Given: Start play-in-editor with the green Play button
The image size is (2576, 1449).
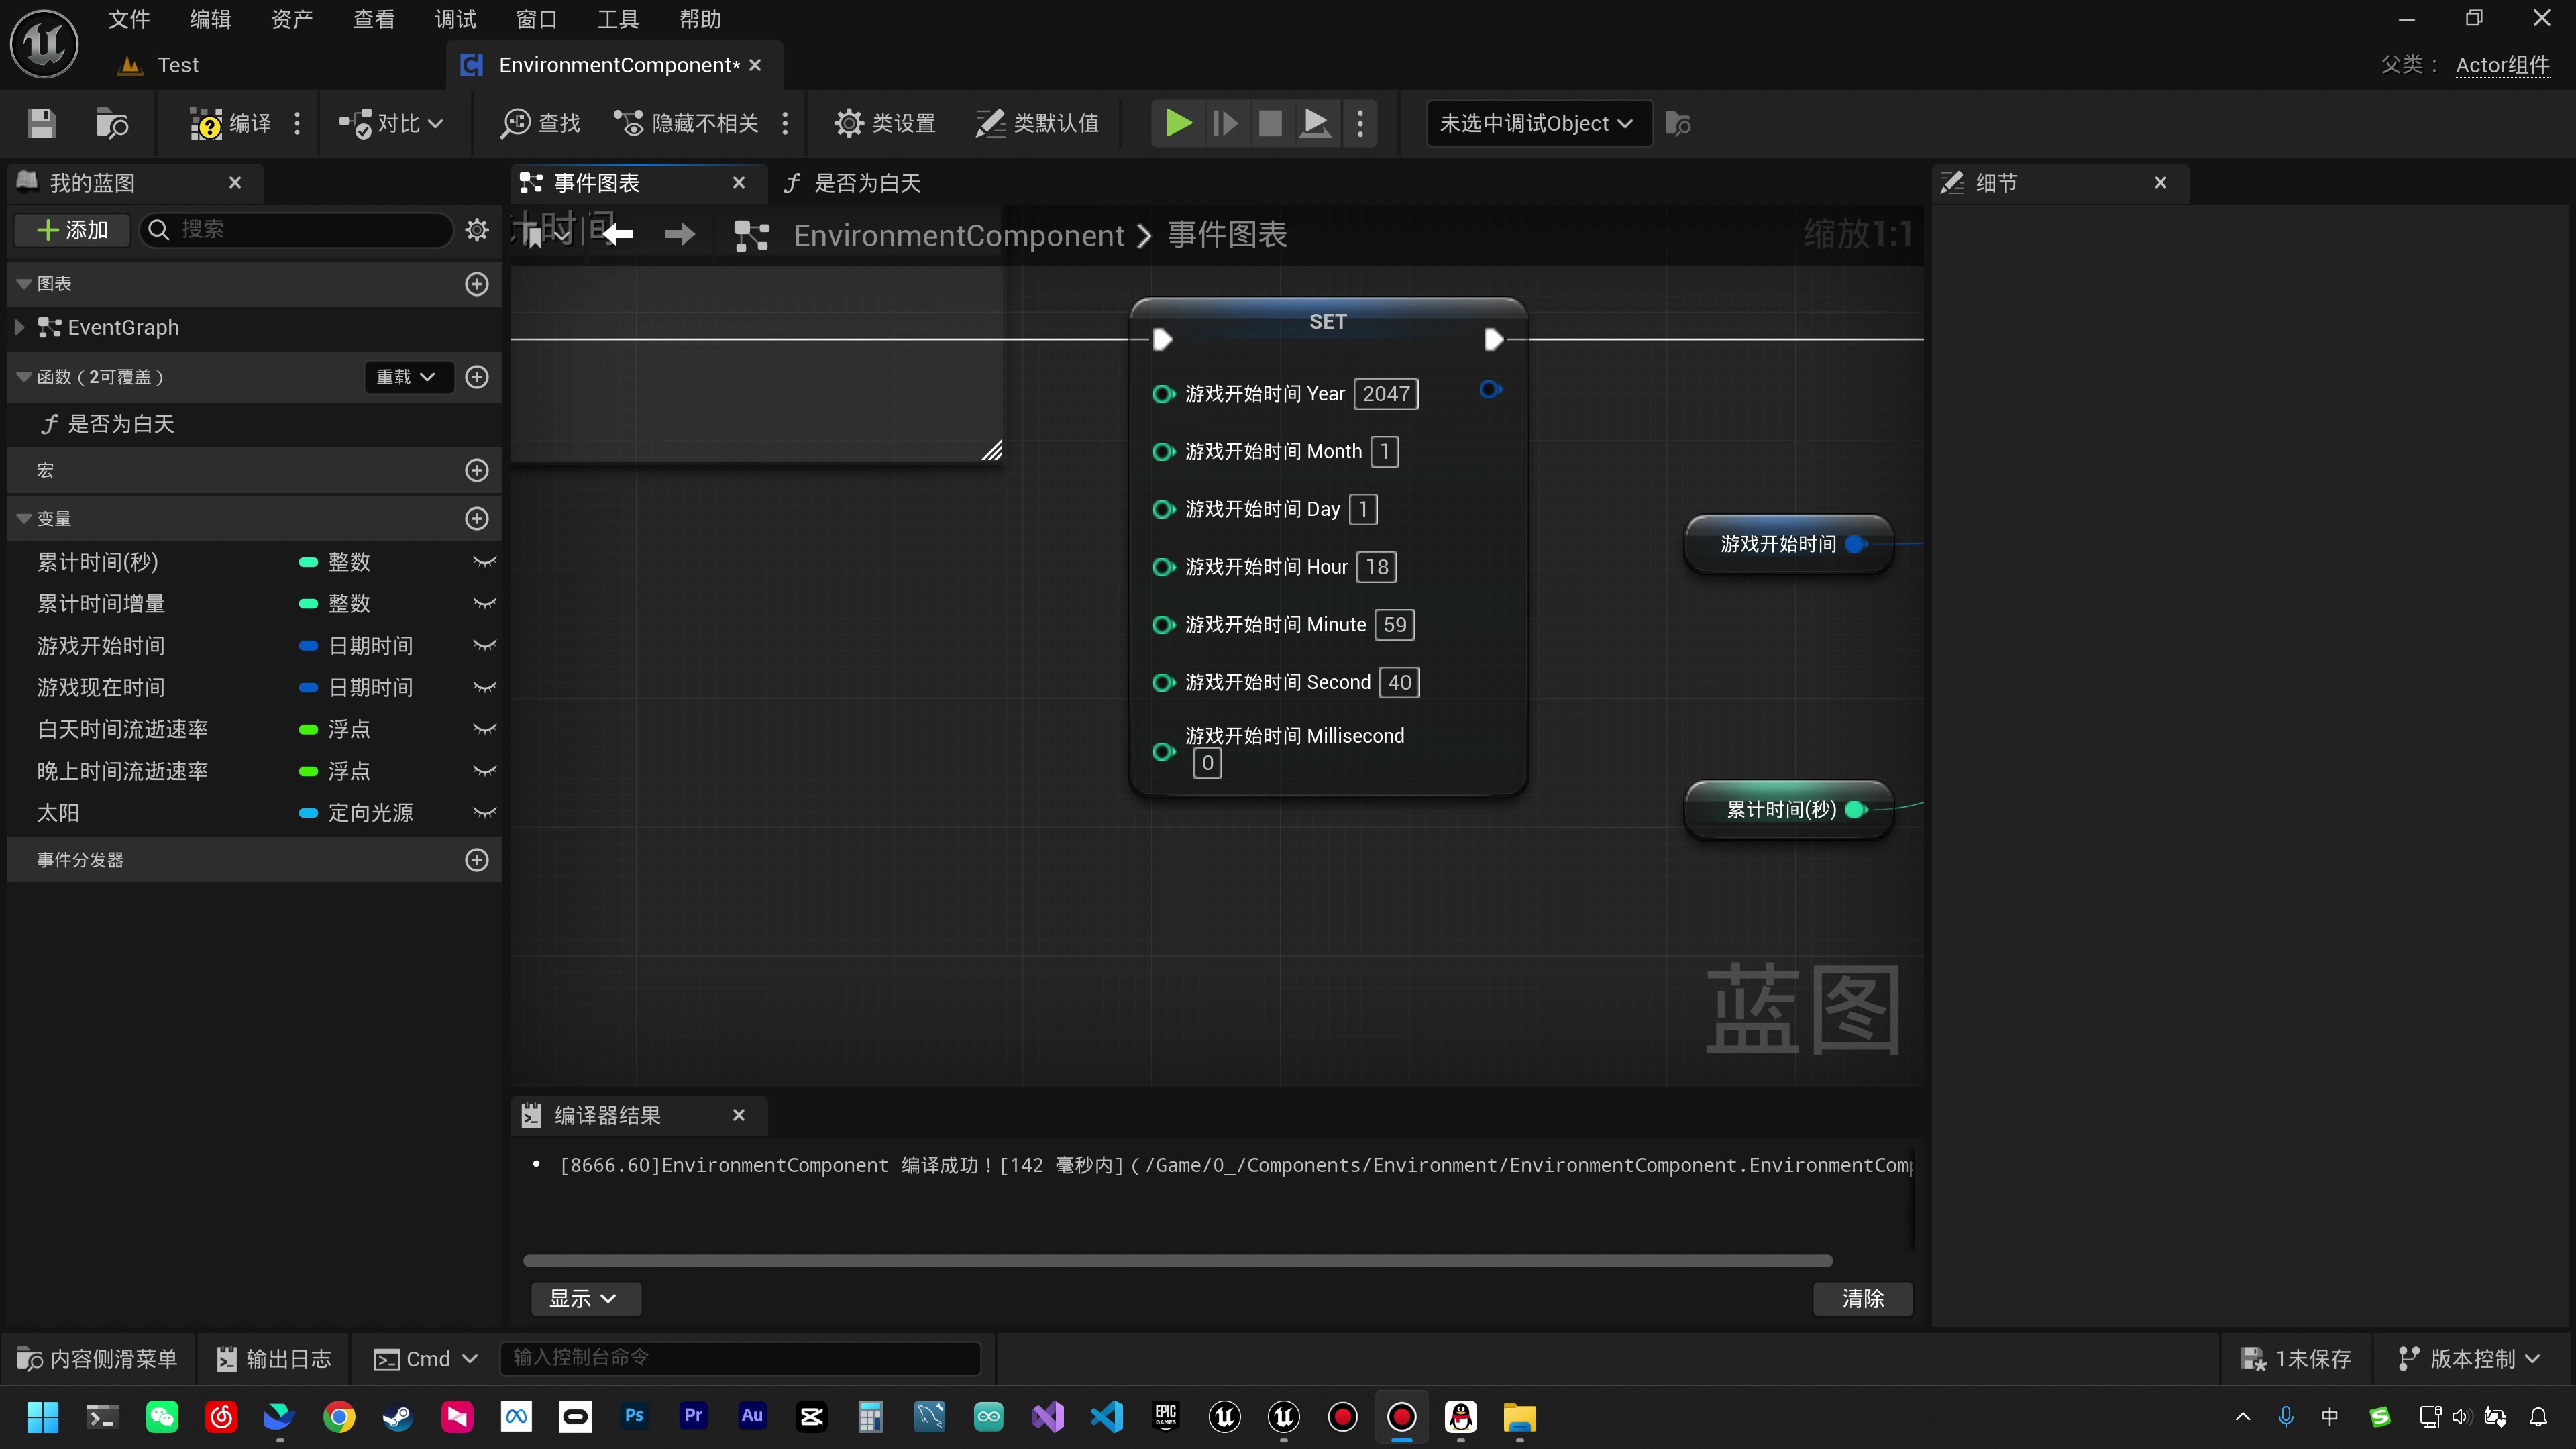Looking at the screenshot, I should tap(1178, 123).
